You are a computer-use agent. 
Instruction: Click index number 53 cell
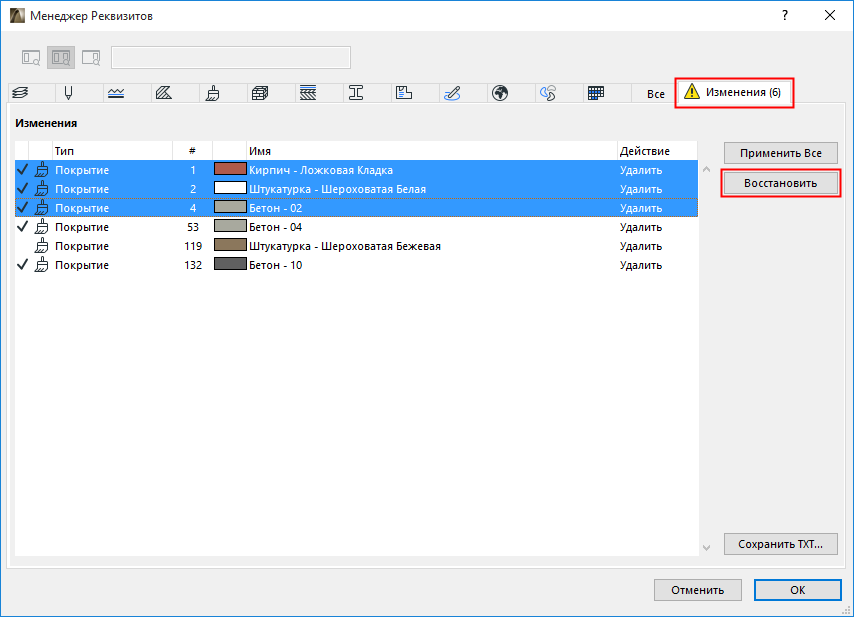pos(193,227)
